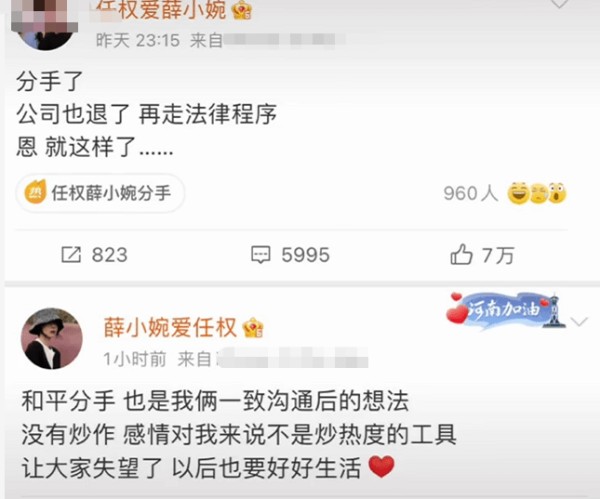Open the 和平分手 post text
The width and height of the screenshot is (600, 499).
coord(239,435)
